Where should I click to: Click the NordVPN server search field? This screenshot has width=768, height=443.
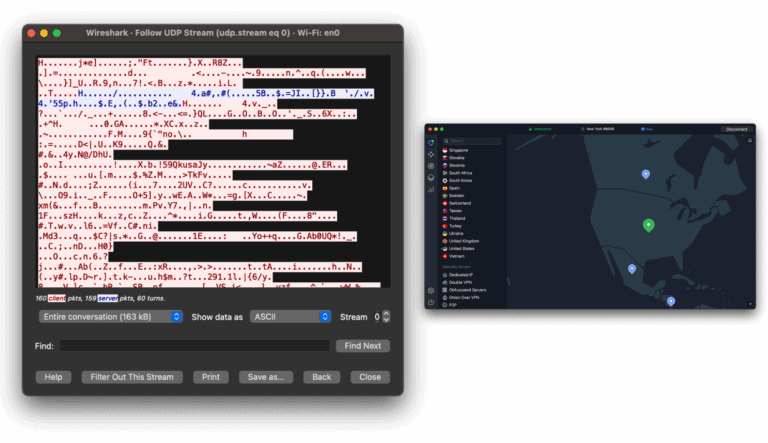pos(471,141)
